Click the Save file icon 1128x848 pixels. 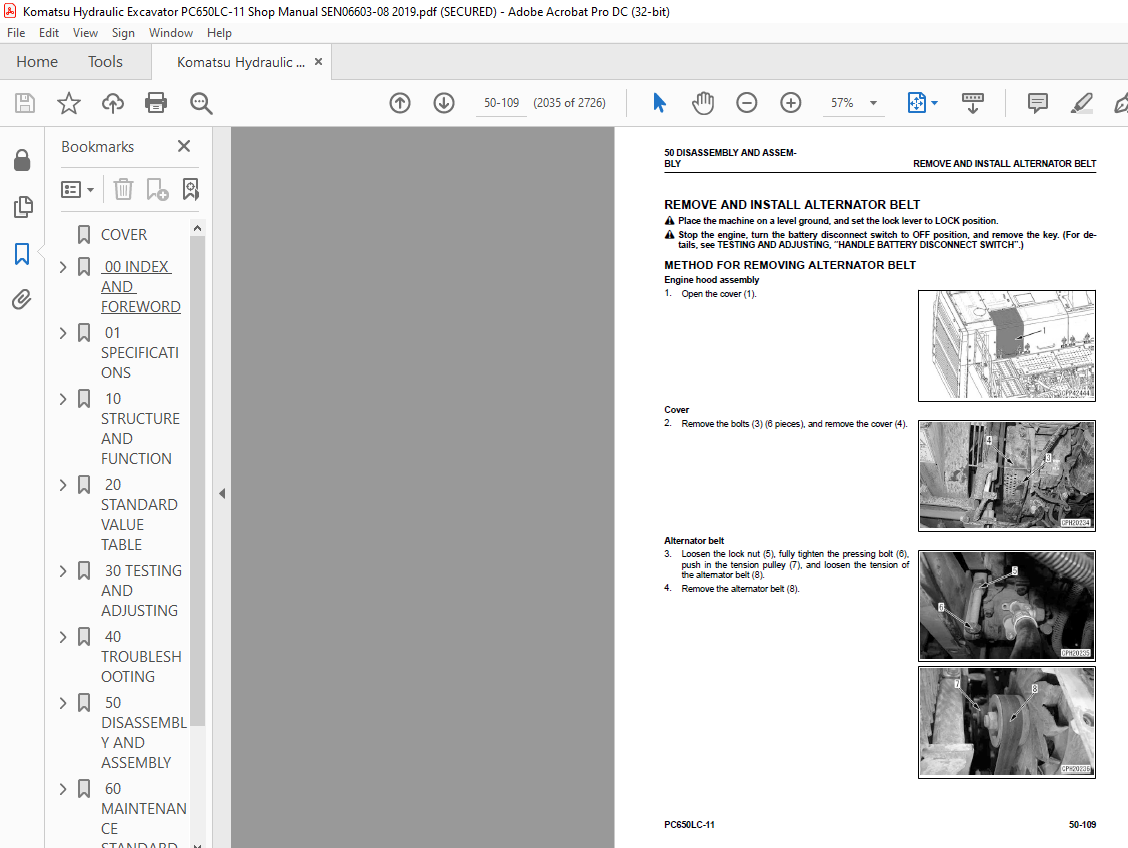(x=24, y=103)
